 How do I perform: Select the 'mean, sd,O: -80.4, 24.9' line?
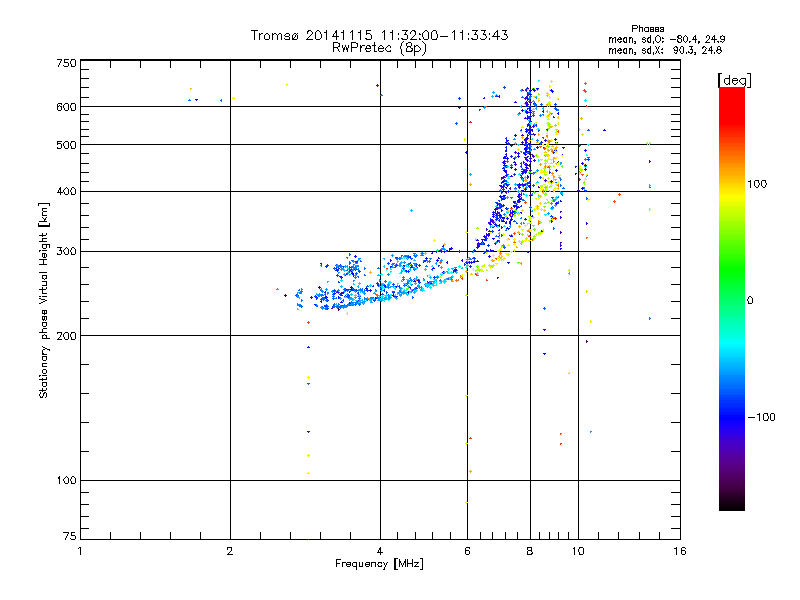pyautogui.click(x=666, y=39)
